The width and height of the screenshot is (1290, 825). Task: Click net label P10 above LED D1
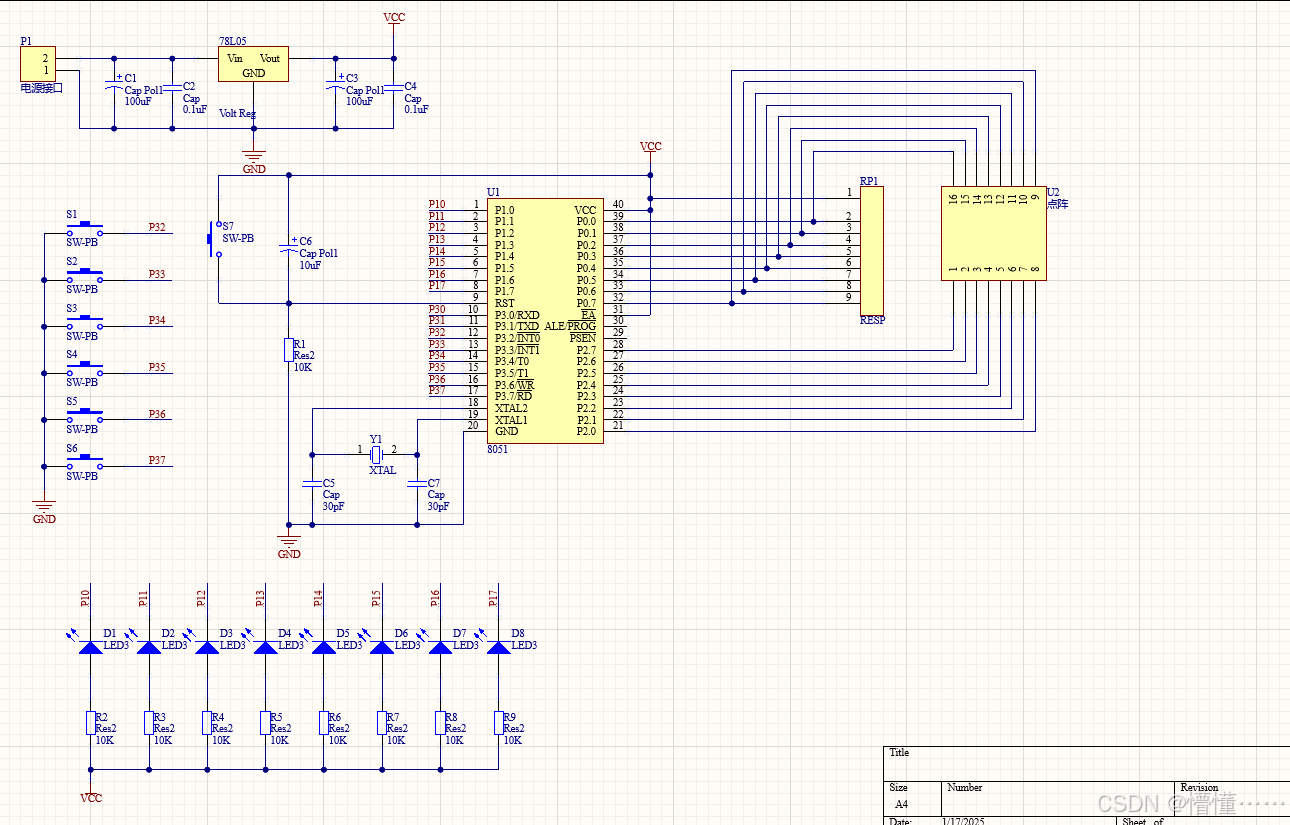click(x=85, y=598)
